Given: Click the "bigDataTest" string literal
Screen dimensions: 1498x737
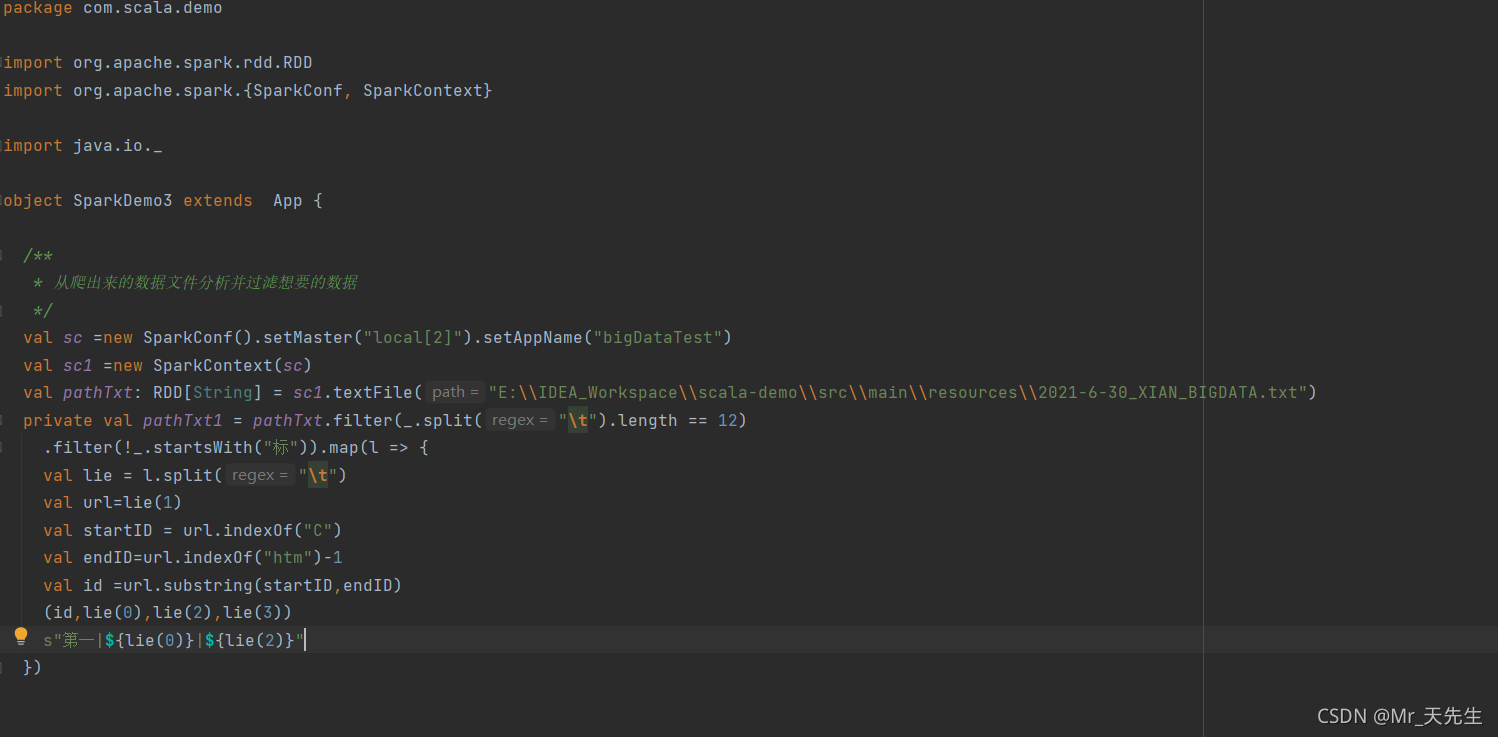Looking at the screenshot, I should [x=658, y=338].
